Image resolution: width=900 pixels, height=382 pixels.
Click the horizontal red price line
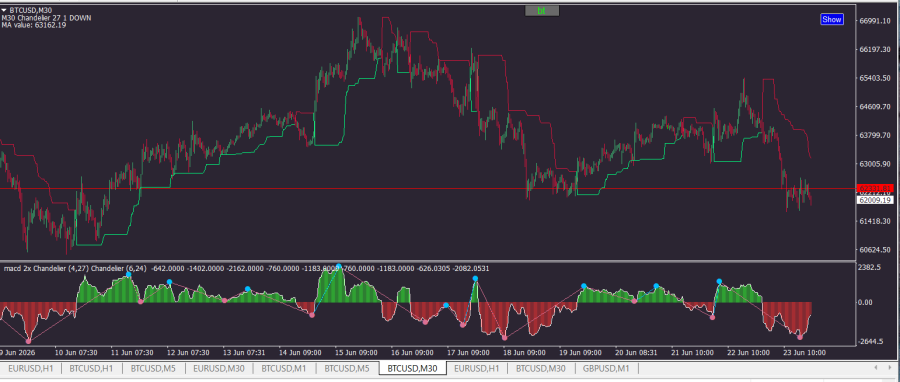(428, 188)
